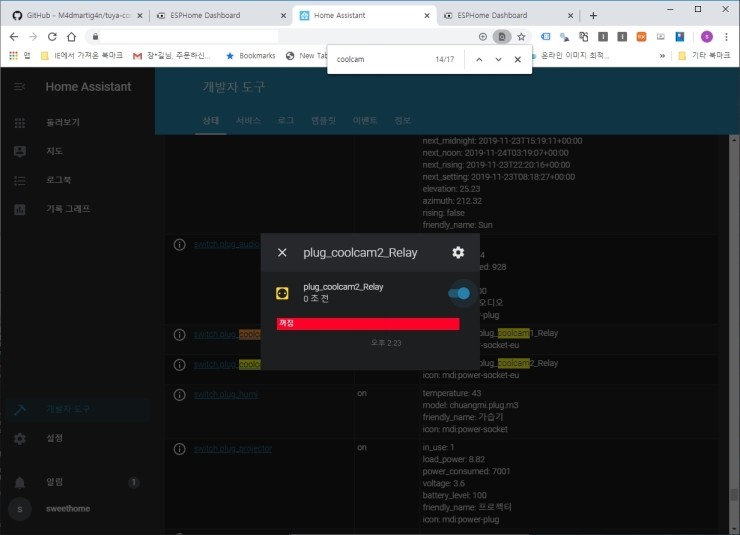The image size is (740, 535).
Task: Switch to first ESPHome Dashboard tab
Action: (x=220, y=16)
